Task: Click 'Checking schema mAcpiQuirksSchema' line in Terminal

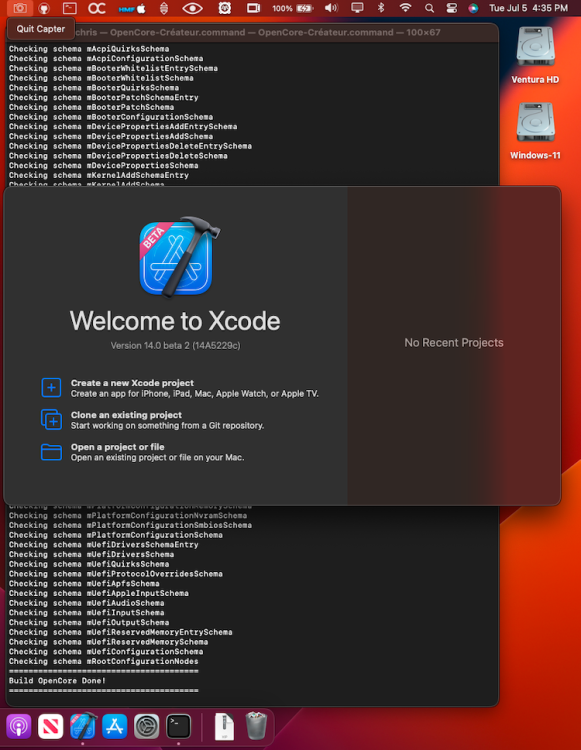Action: (x=89, y=49)
